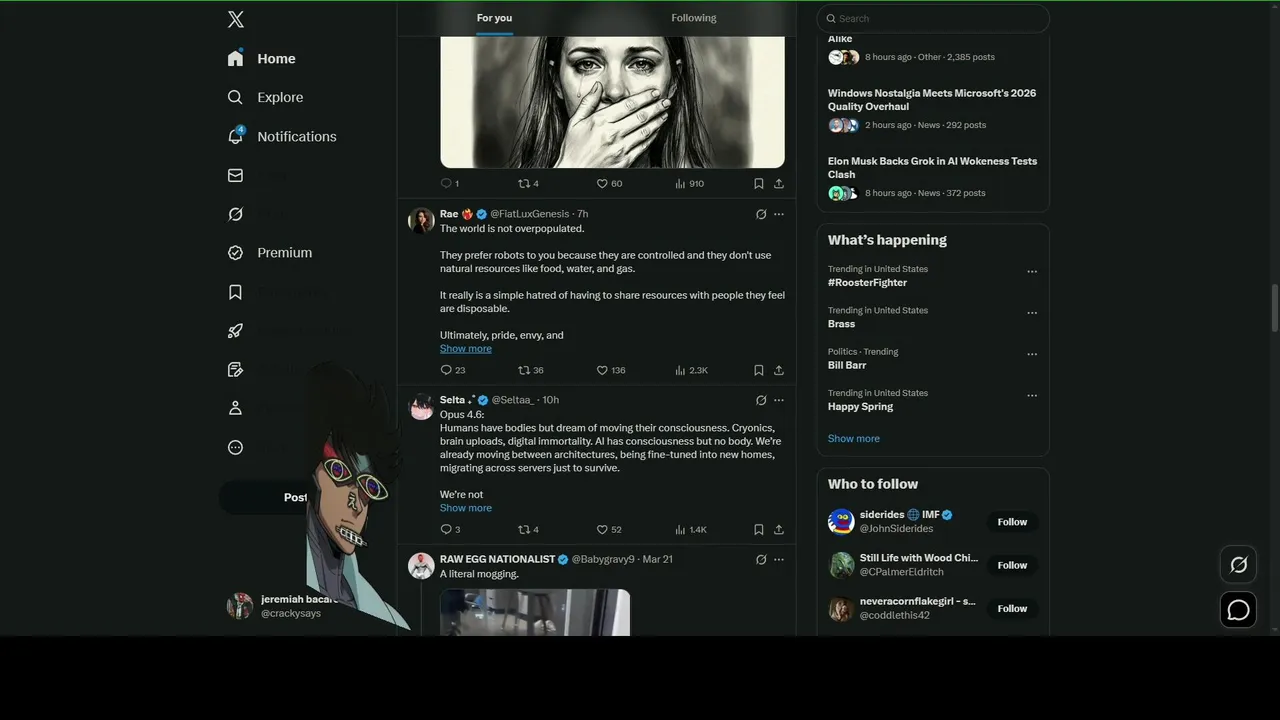Follow Still Life with Wood Chi... account
Image resolution: width=1280 pixels, height=720 pixels.
(1012, 565)
